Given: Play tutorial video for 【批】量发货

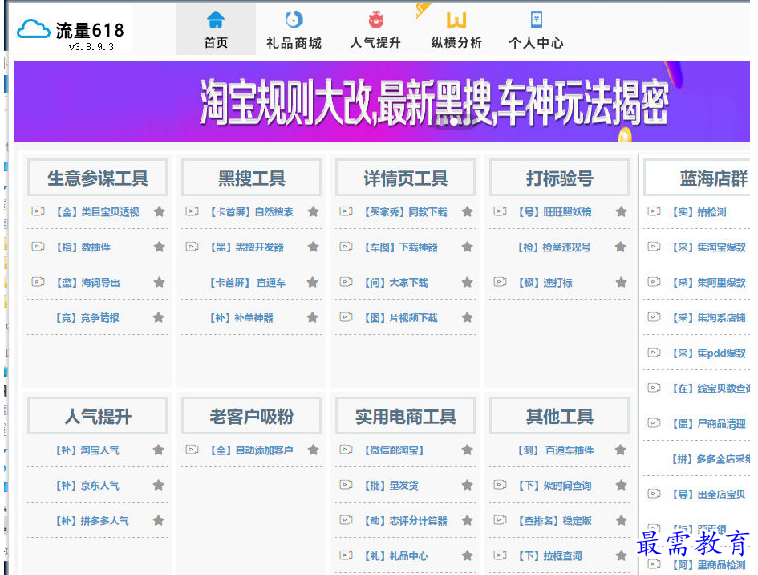Looking at the screenshot, I should tap(346, 485).
